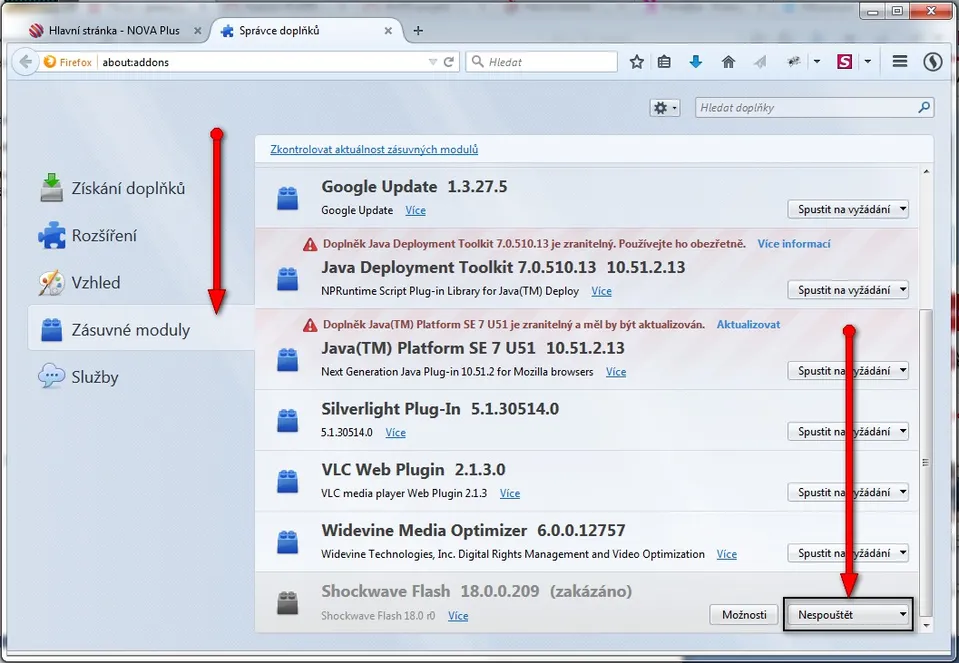This screenshot has height=663, width=959.
Task: Click the round toolbar icon at far right
Action: click(933, 62)
